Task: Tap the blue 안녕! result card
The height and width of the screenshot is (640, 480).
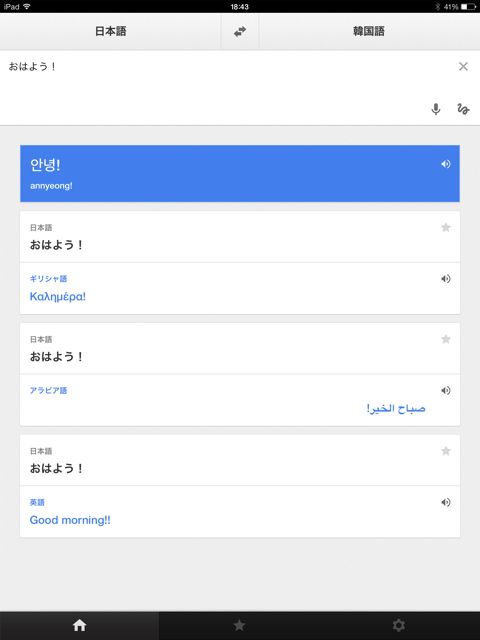Action: point(240,173)
